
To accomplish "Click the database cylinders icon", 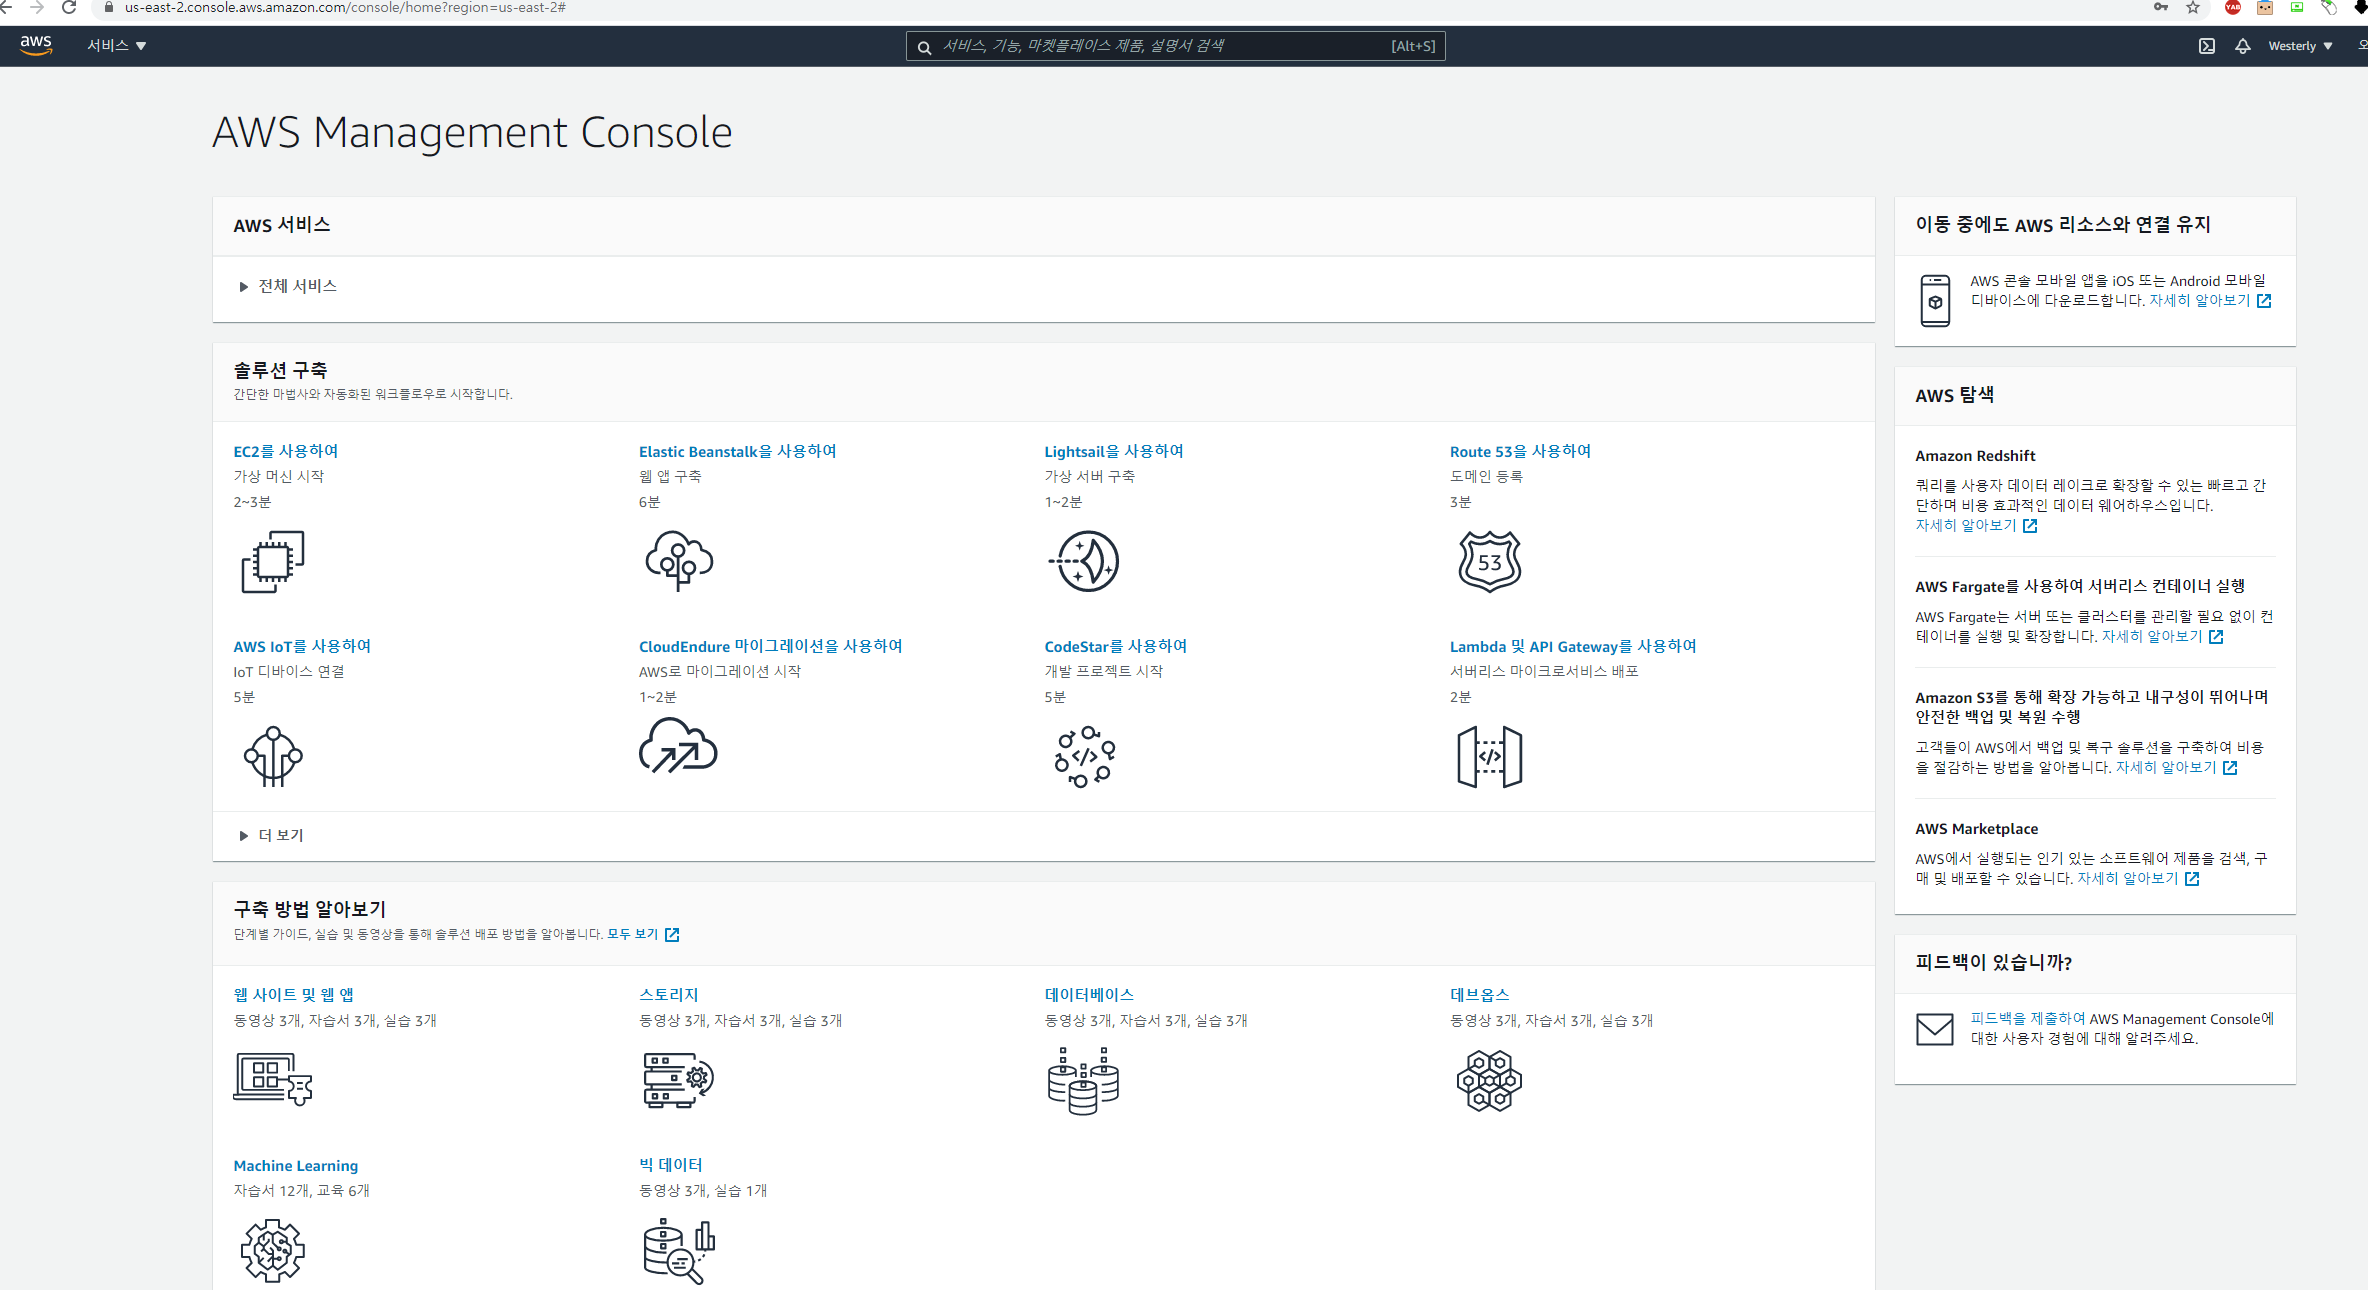I will point(1084,1081).
